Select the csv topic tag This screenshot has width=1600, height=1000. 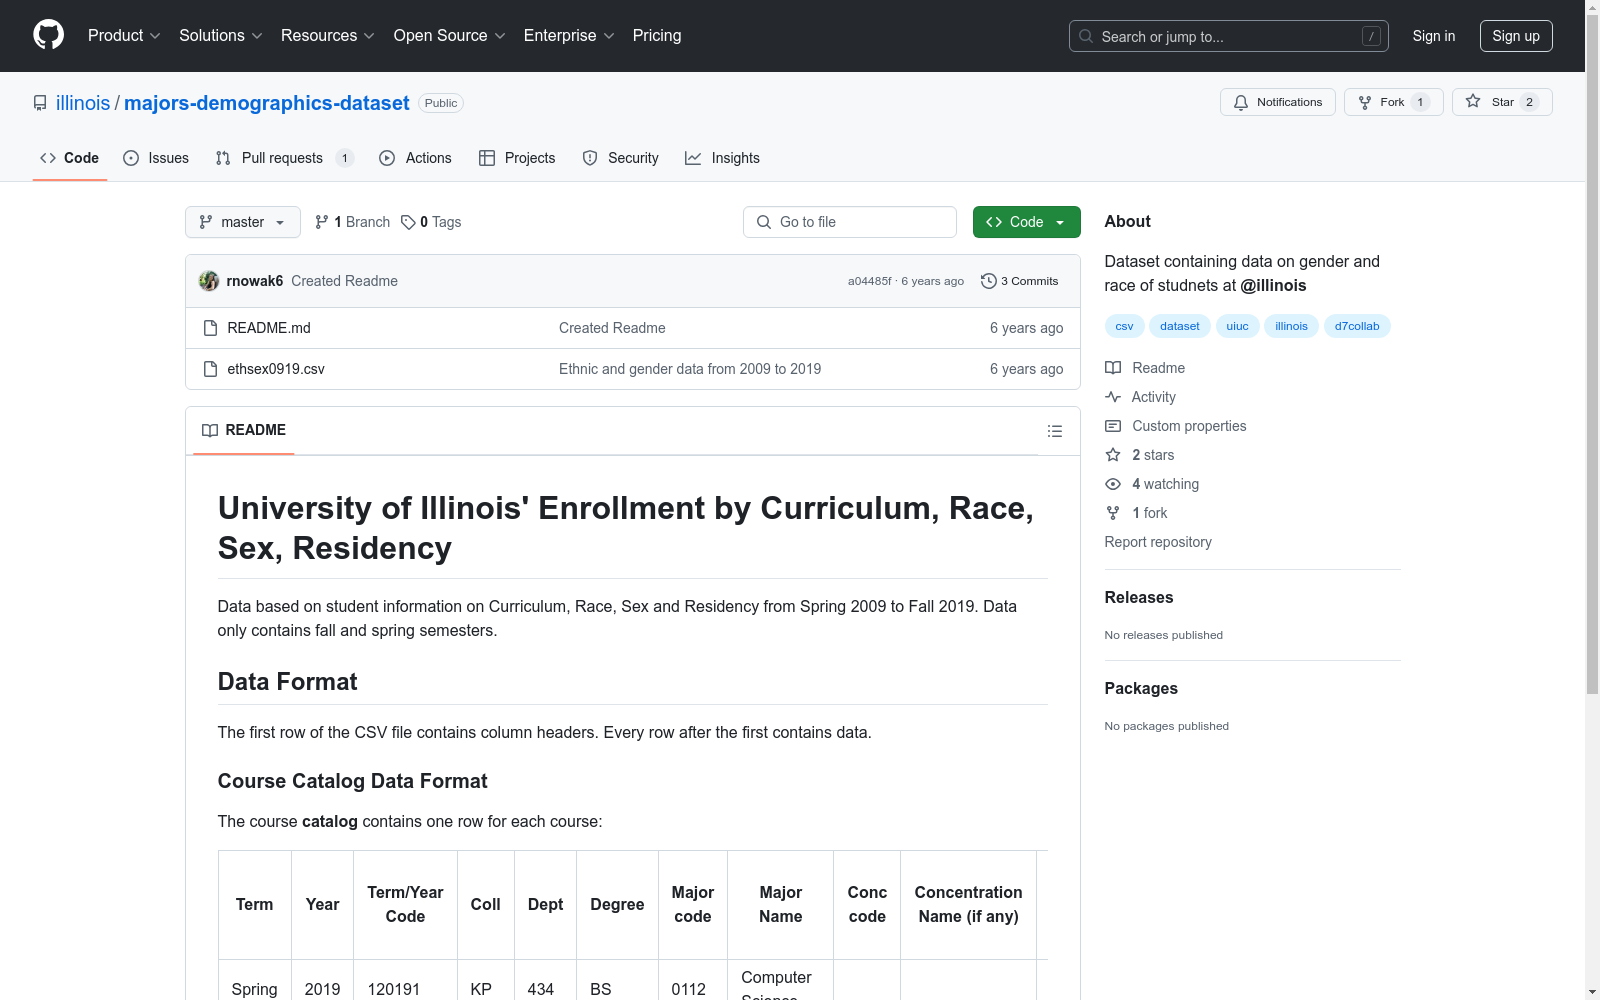1125,326
